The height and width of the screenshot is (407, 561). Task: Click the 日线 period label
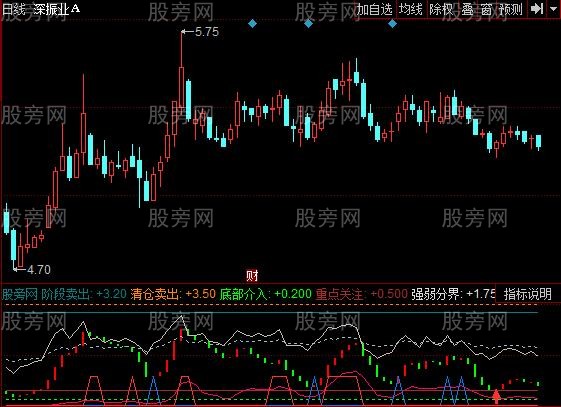click(14, 9)
